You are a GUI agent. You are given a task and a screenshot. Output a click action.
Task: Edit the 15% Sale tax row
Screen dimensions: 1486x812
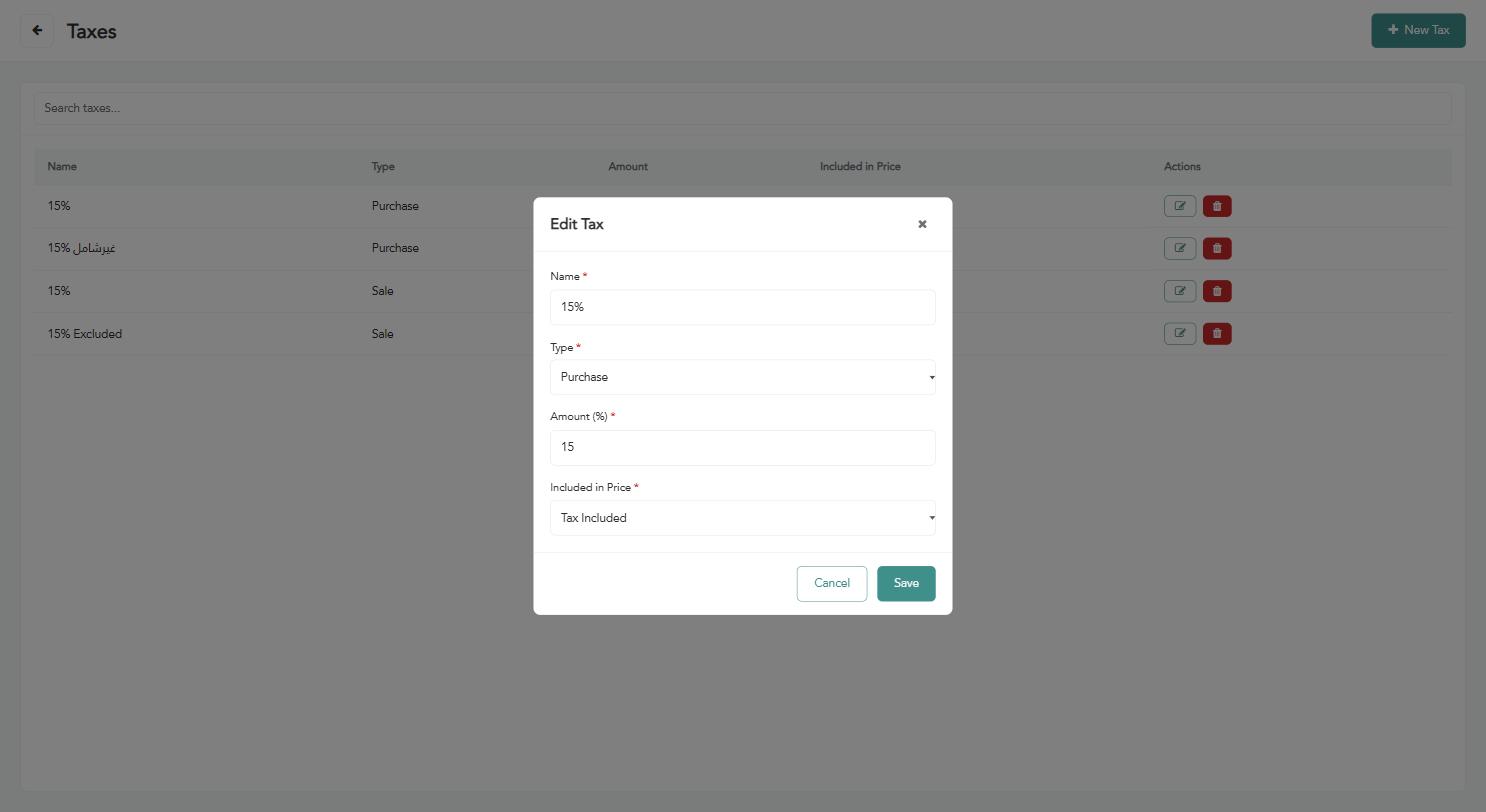click(x=1180, y=291)
